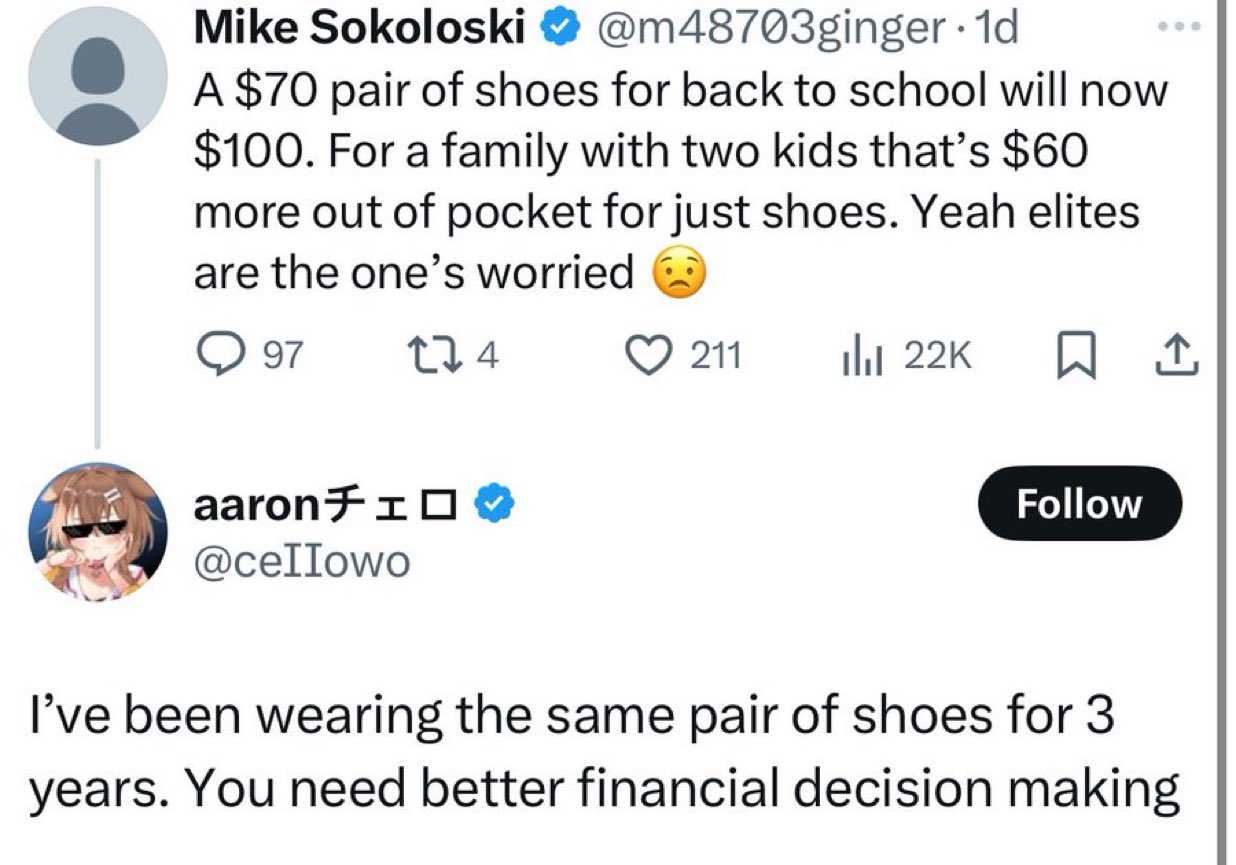Click the 22K views count
This screenshot has height=865, width=1236.
tap(938, 355)
